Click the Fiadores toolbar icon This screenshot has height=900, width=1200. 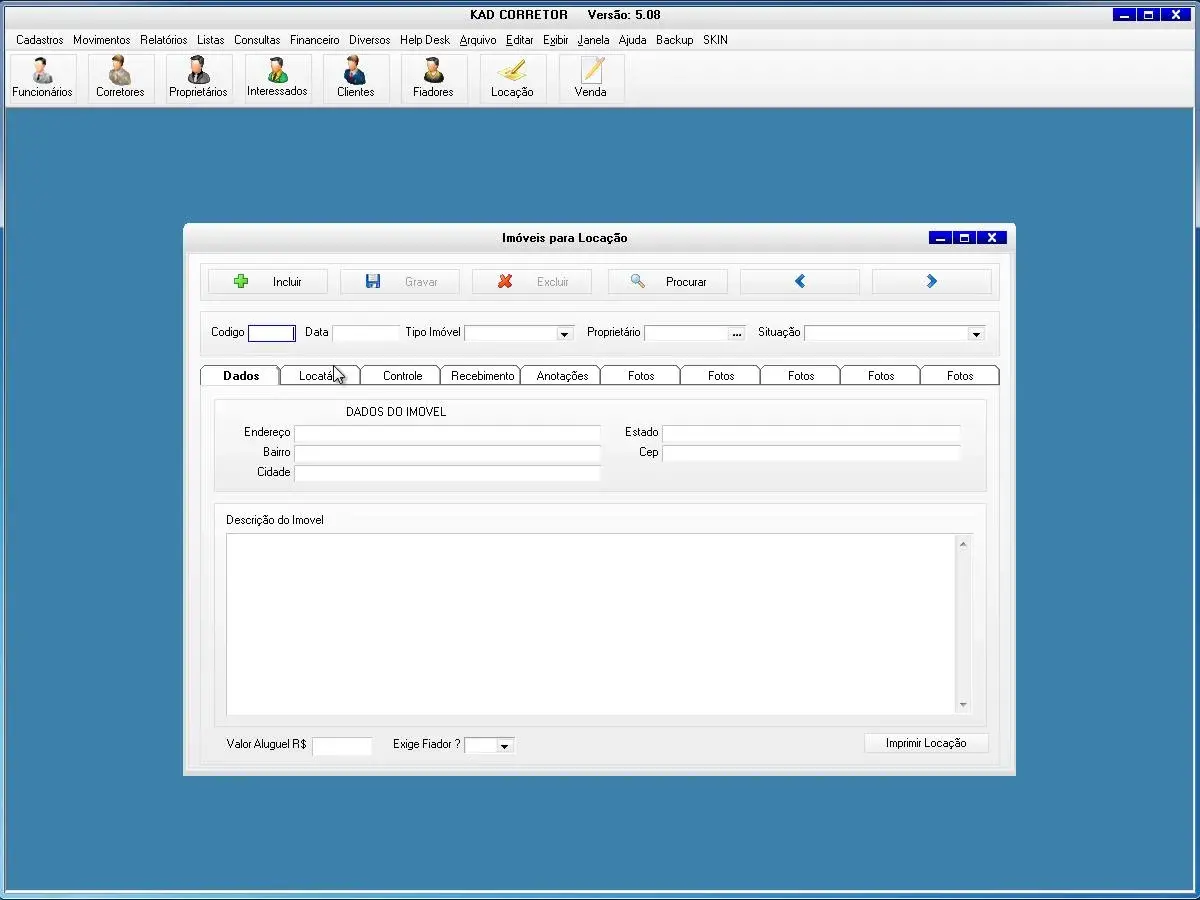click(433, 78)
